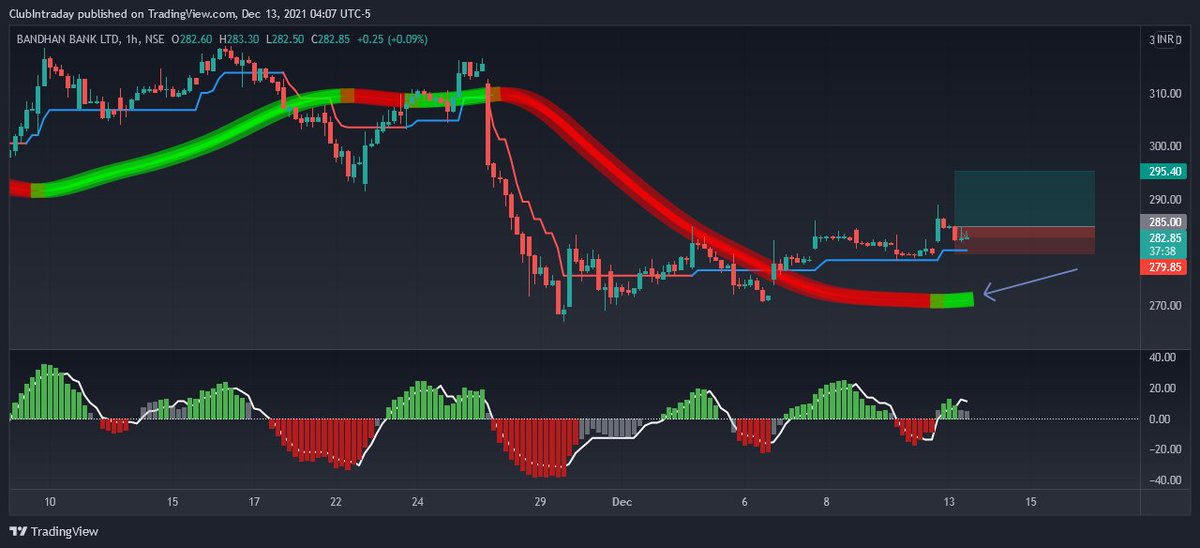This screenshot has width=1200, height=548.
Task: Select the green profit zone of the long position
Action: click(1024, 198)
